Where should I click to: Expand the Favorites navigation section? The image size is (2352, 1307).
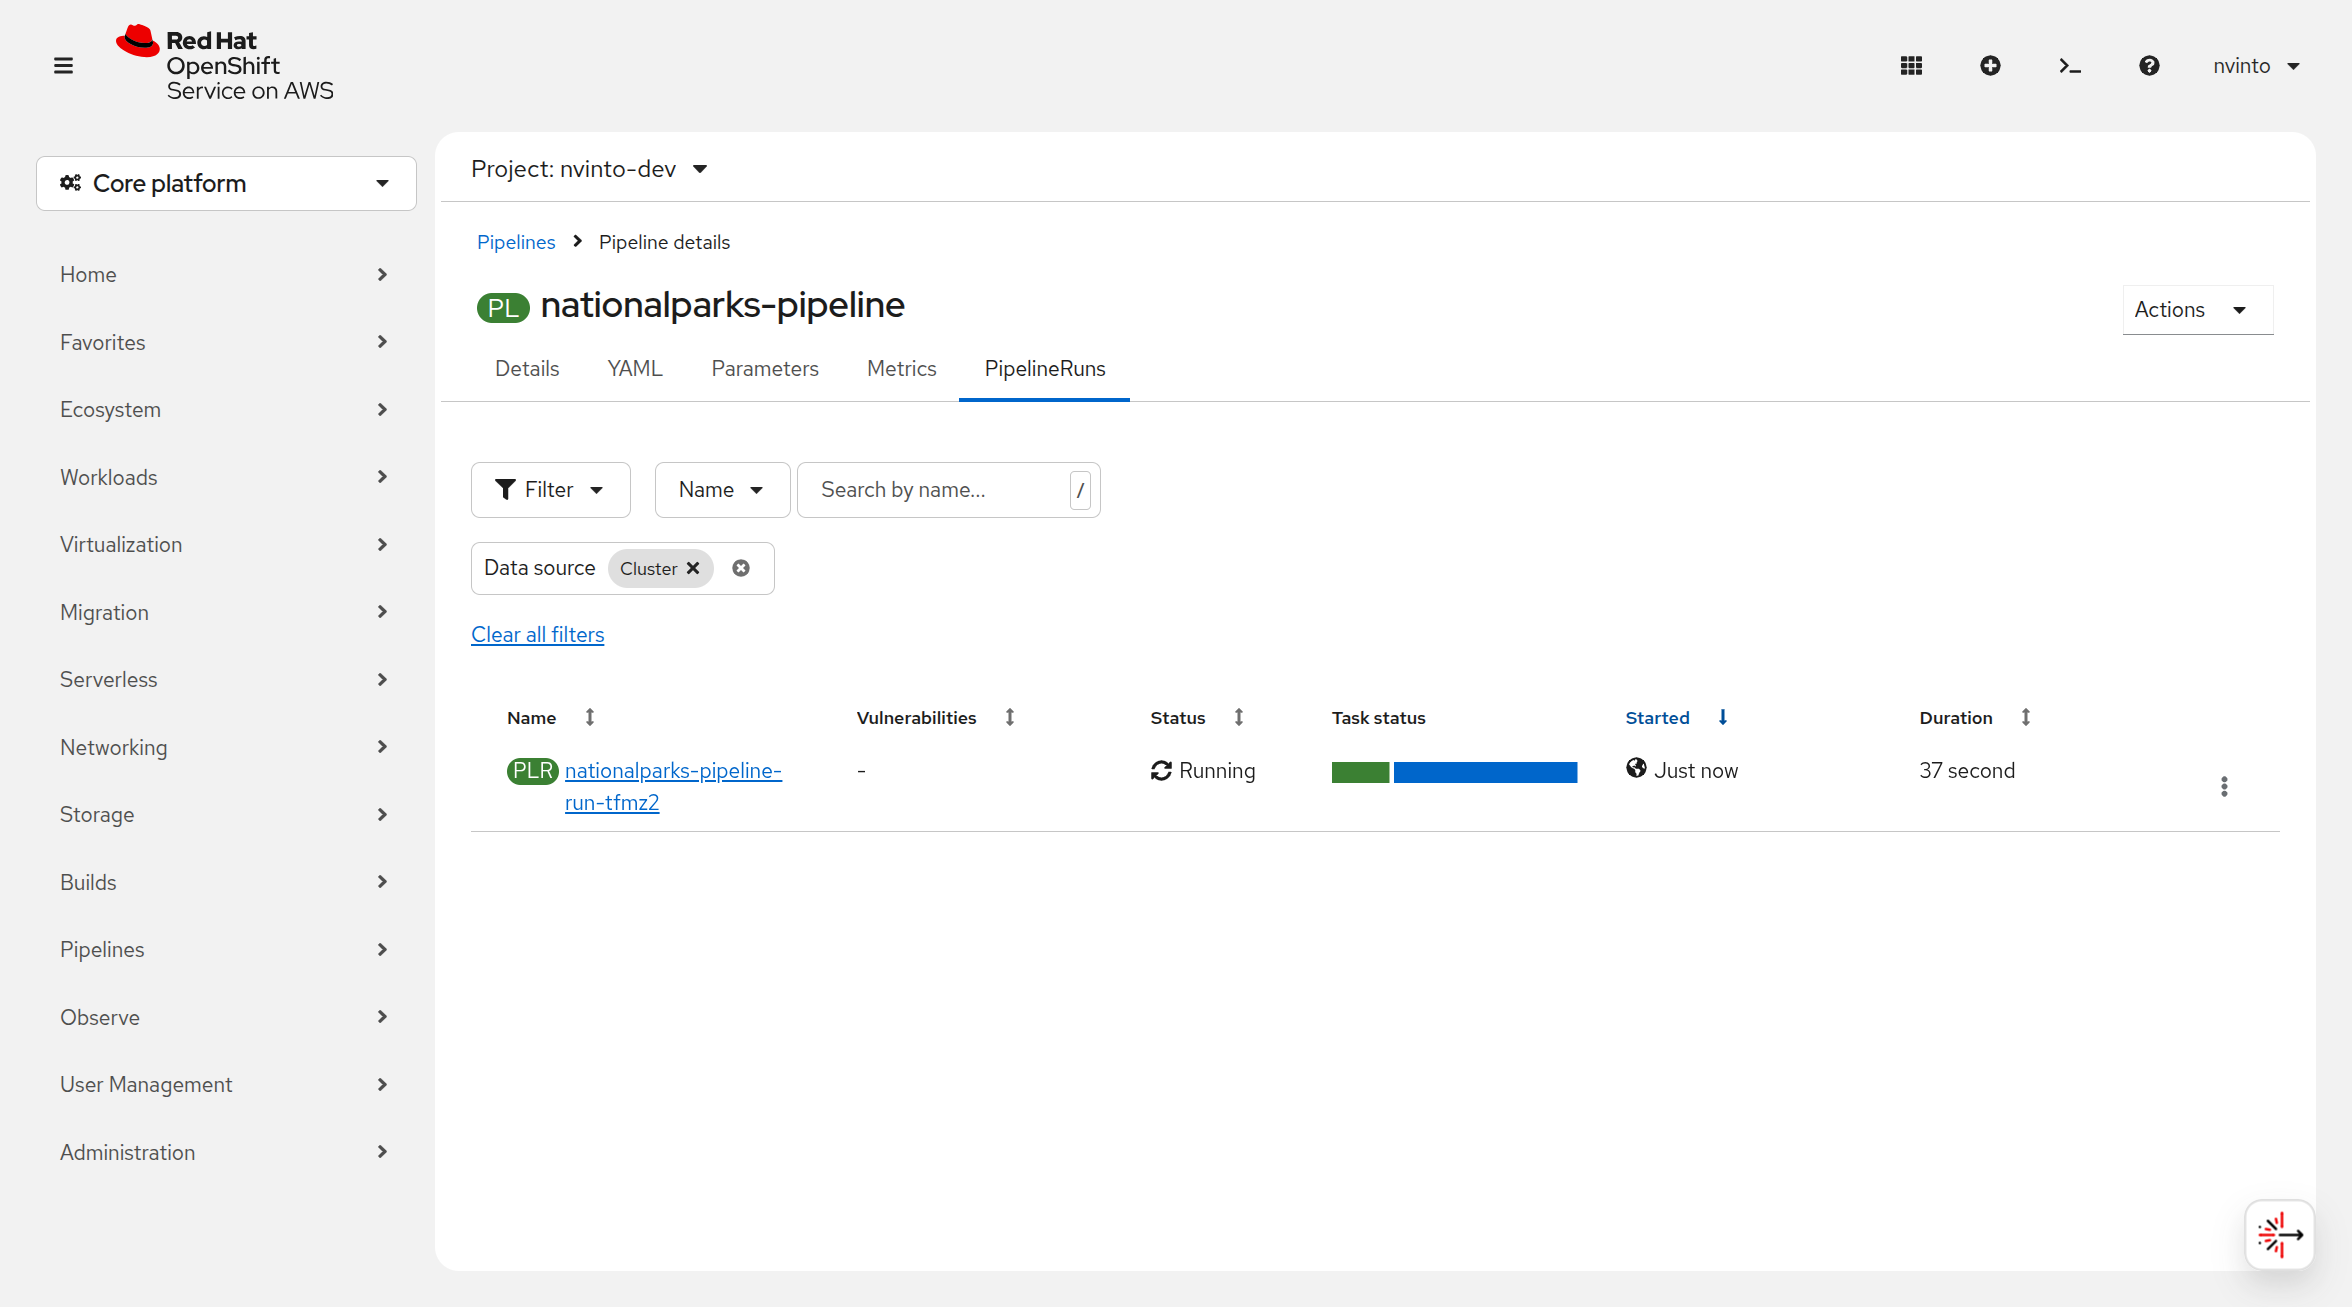(x=226, y=342)
